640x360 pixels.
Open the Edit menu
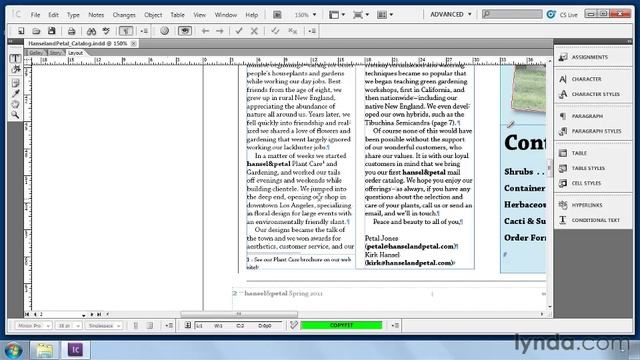coord(53,15)
